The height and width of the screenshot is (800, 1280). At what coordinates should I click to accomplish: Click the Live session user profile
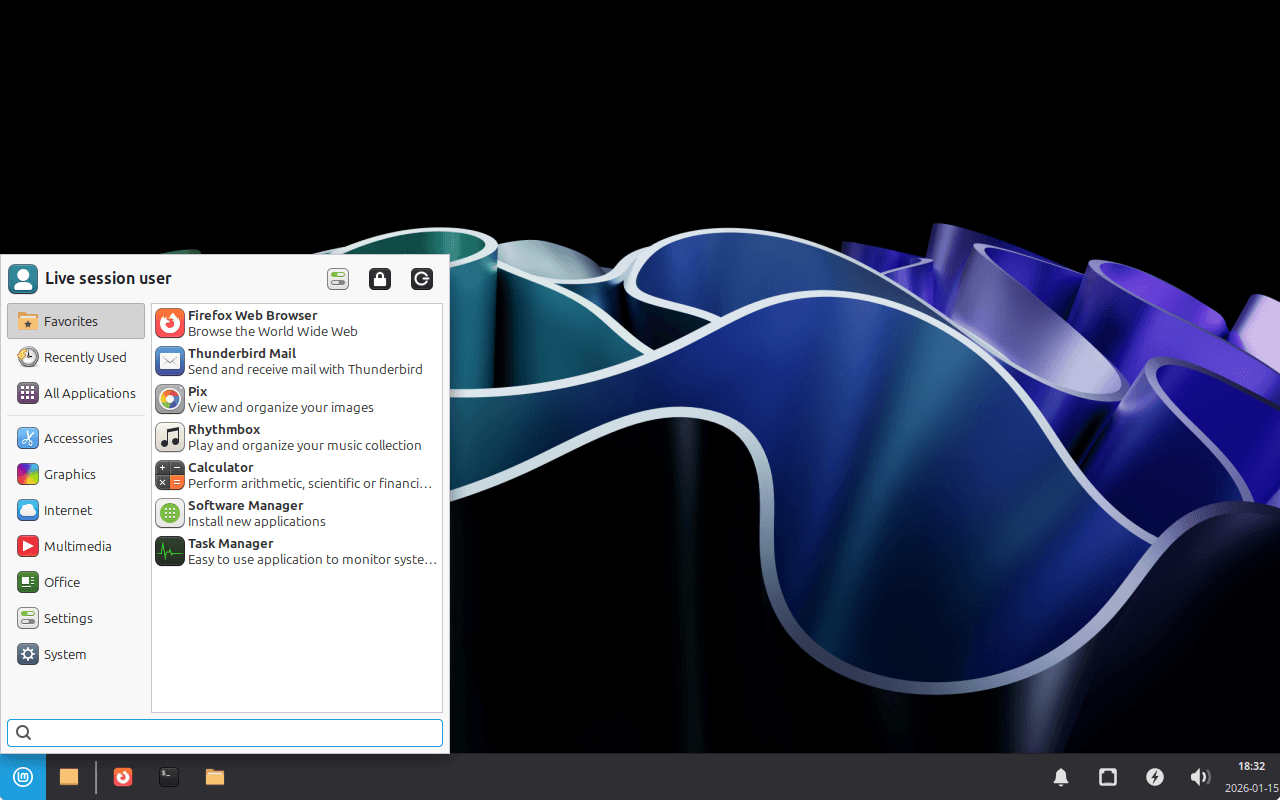[90, 279]
